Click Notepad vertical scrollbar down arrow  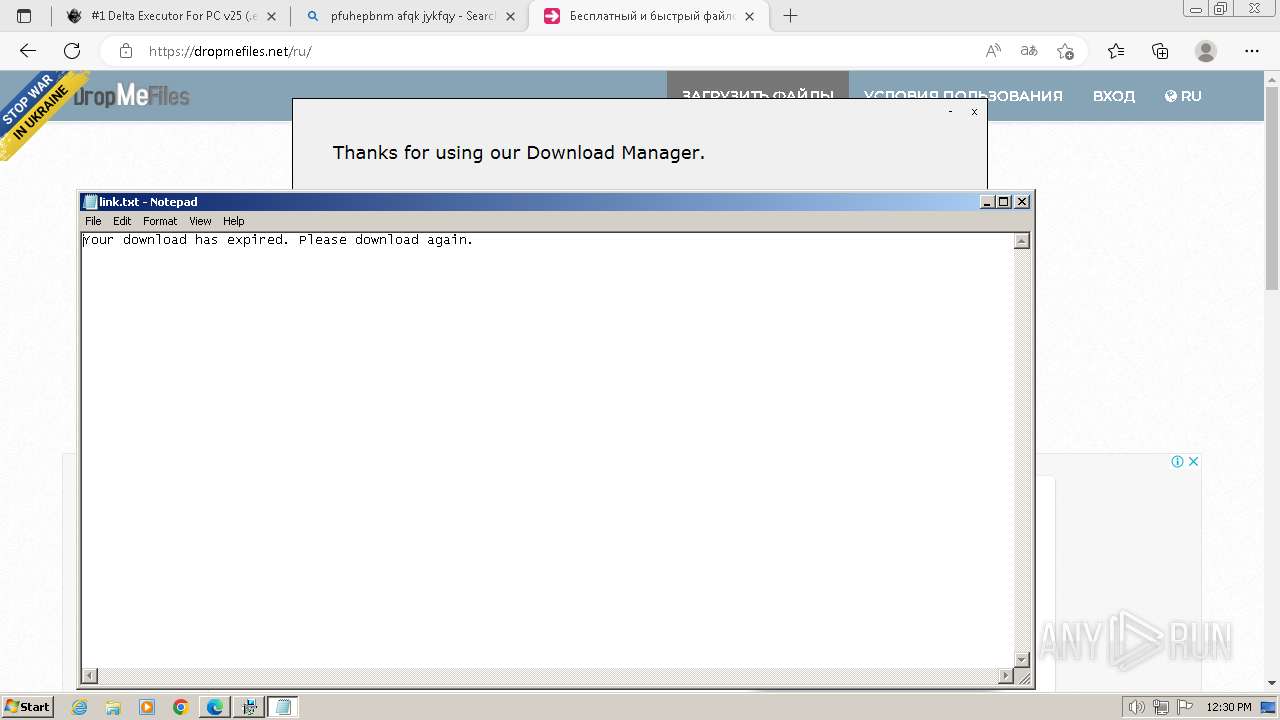(x=1022, y=659)
